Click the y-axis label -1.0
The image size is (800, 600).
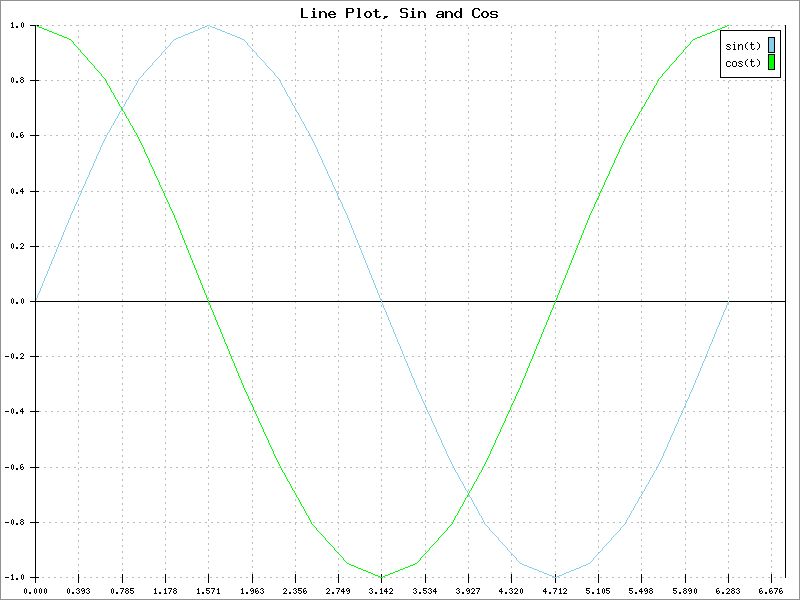(13, 576)
